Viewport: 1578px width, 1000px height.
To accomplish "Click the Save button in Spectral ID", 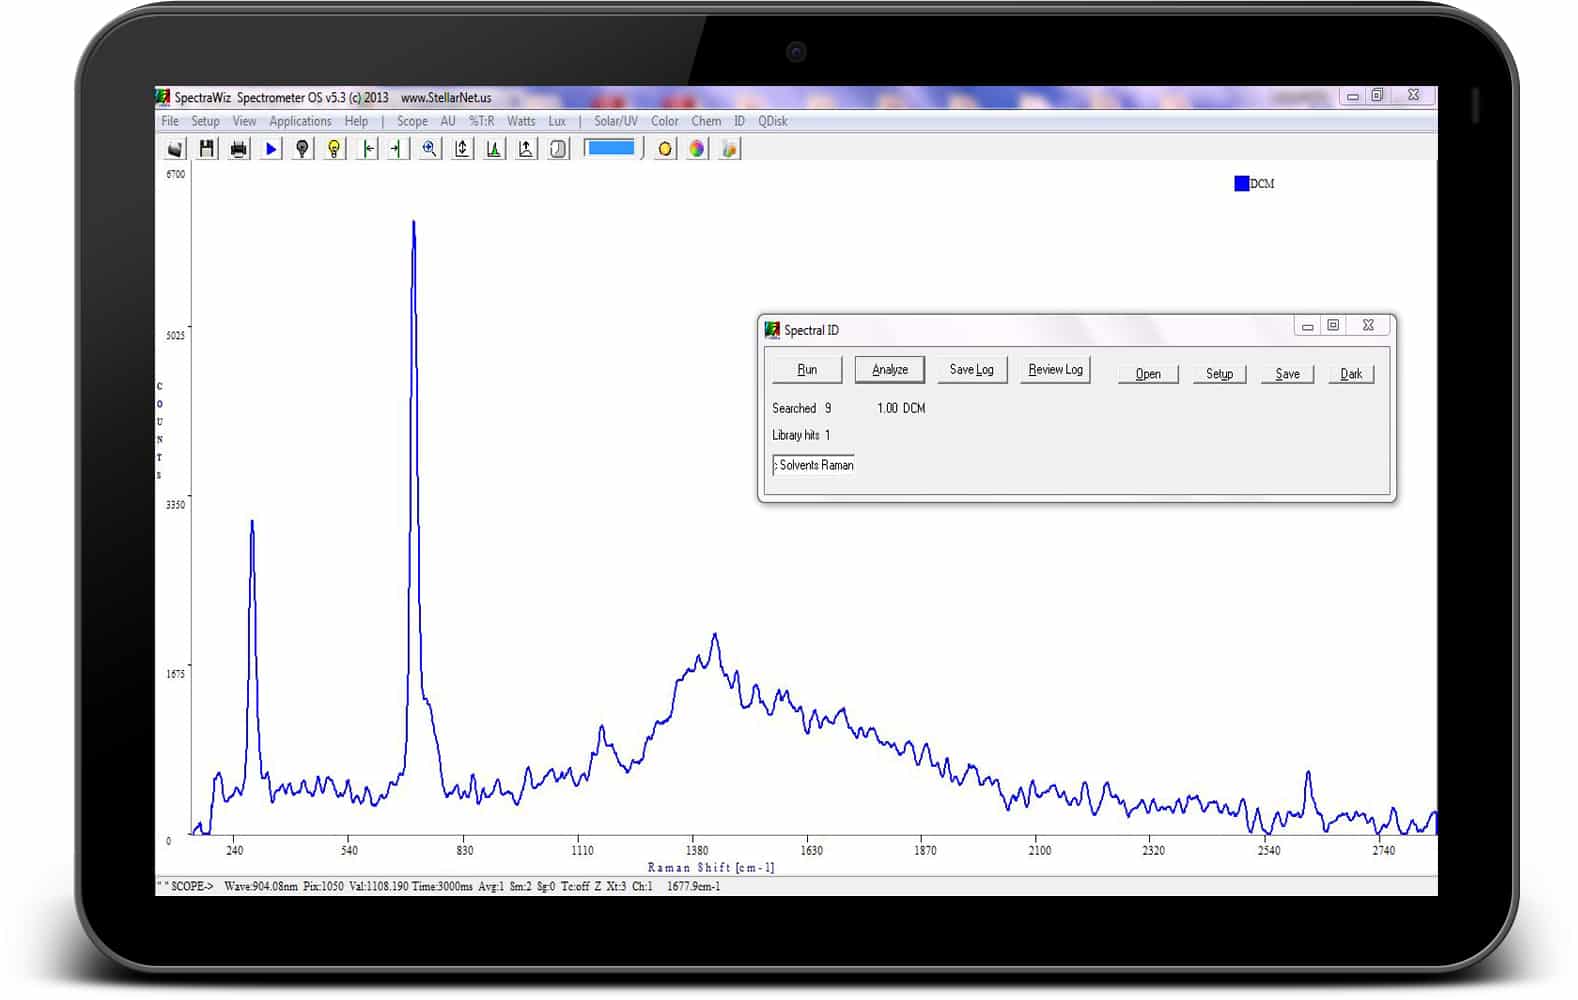I will point(1287,374).
